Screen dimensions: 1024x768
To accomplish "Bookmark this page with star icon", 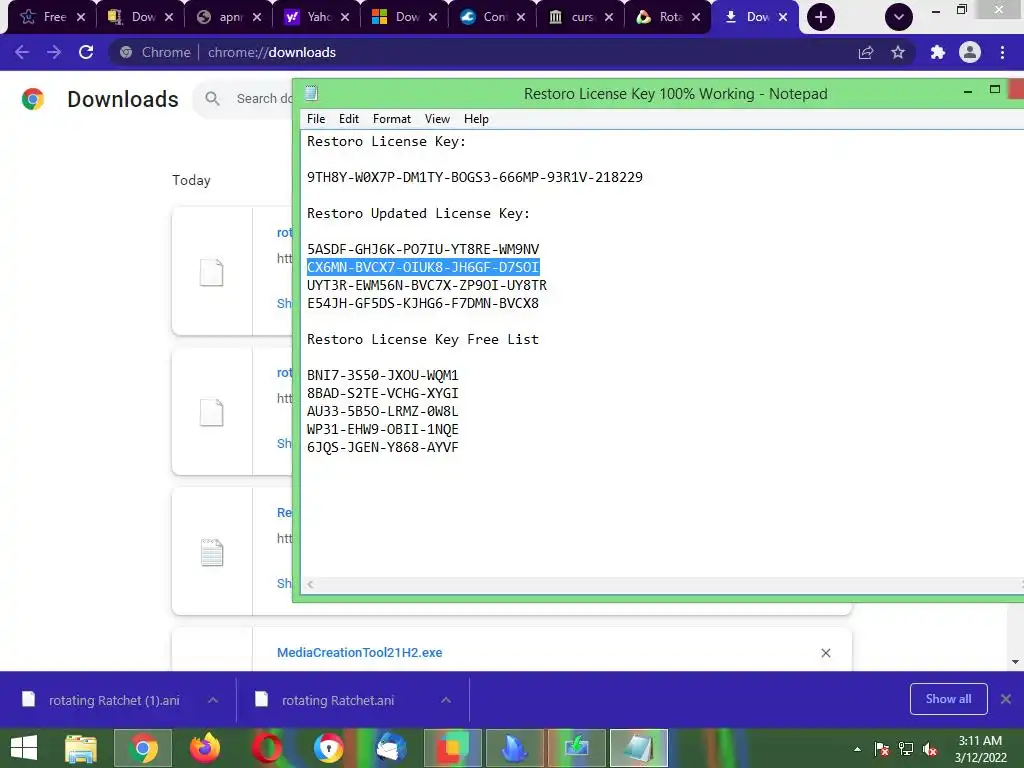I will 898,52.
